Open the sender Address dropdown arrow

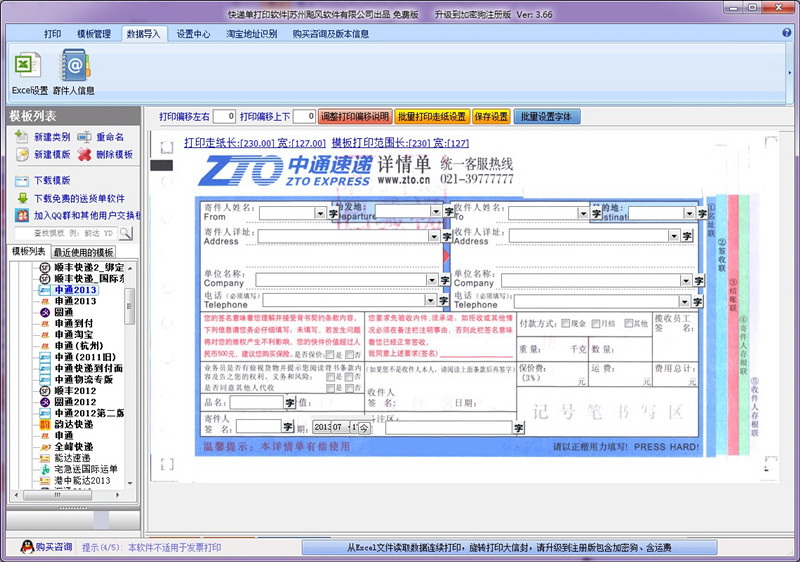pyautogui.click(x=434, y=236)
